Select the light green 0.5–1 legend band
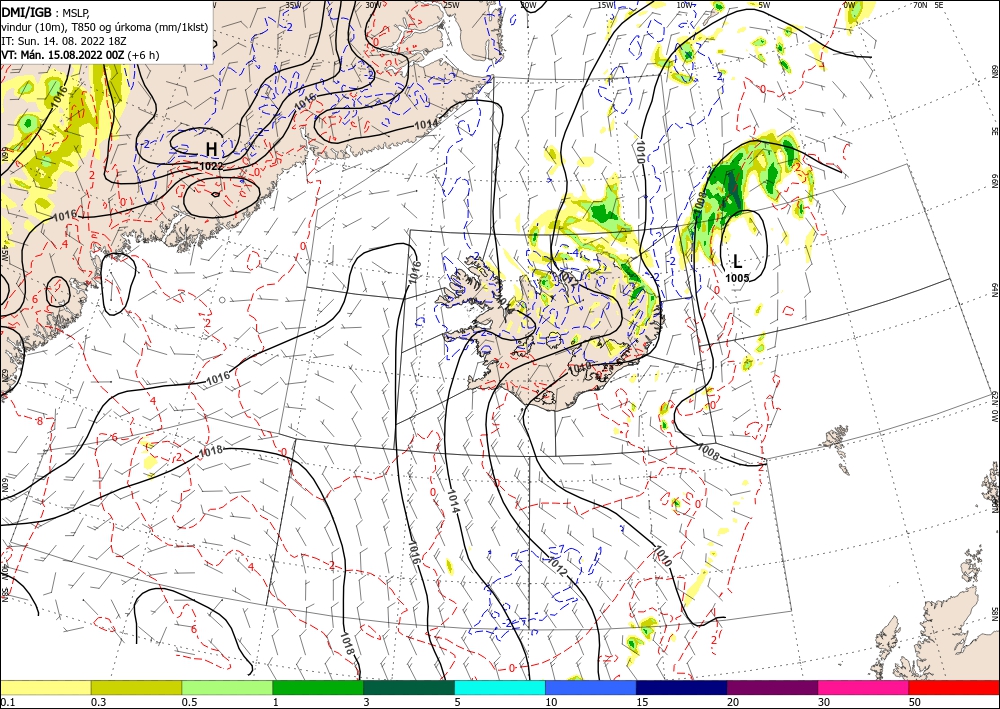The width and height of the screenshot is (1000, 709). pos(227,687)
